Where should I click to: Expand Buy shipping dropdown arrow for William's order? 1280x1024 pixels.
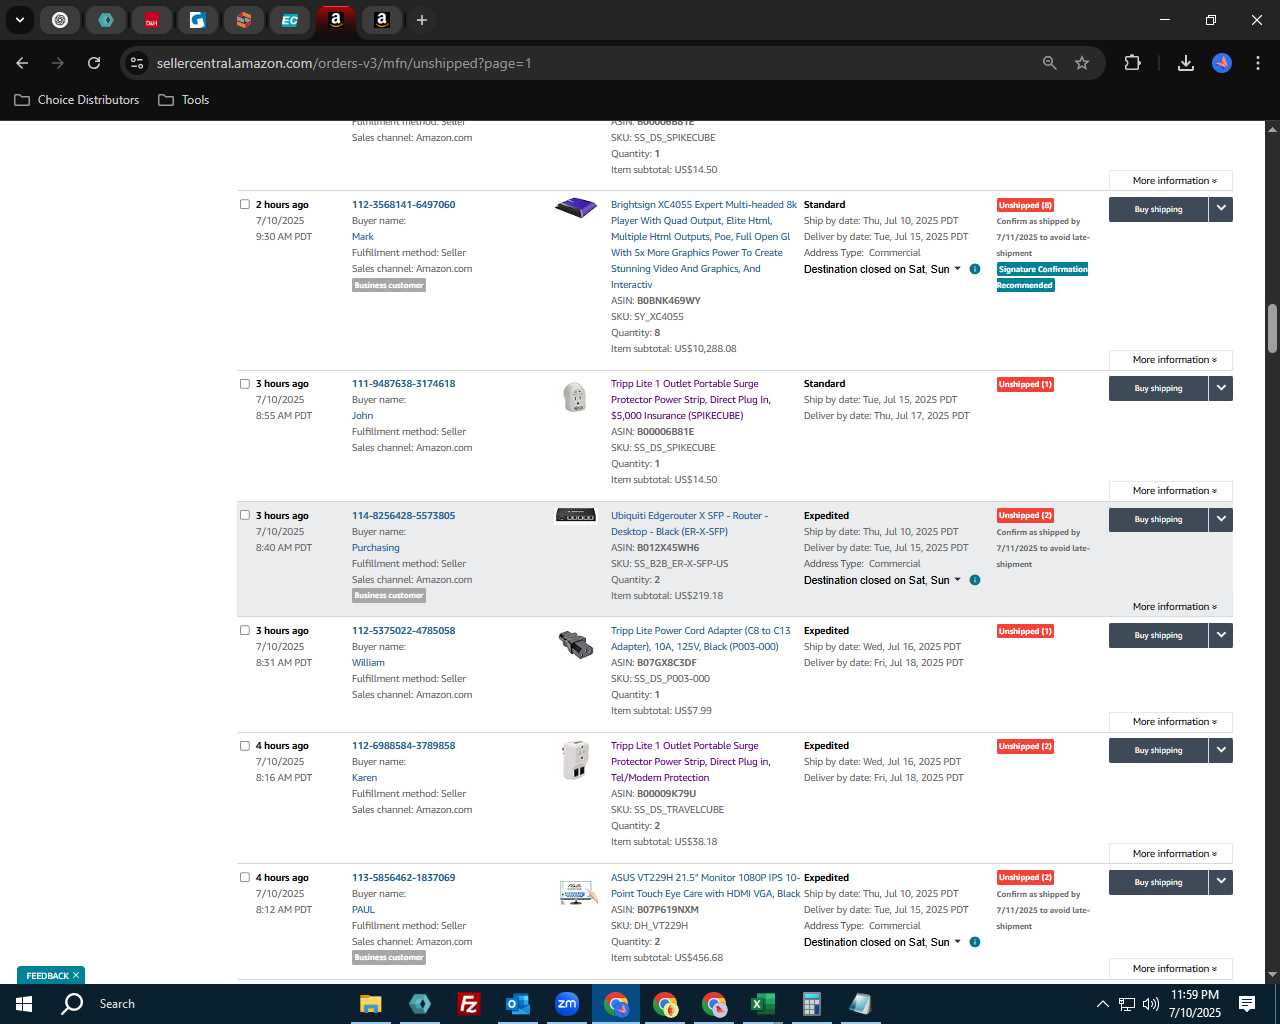coord(1221,635)
